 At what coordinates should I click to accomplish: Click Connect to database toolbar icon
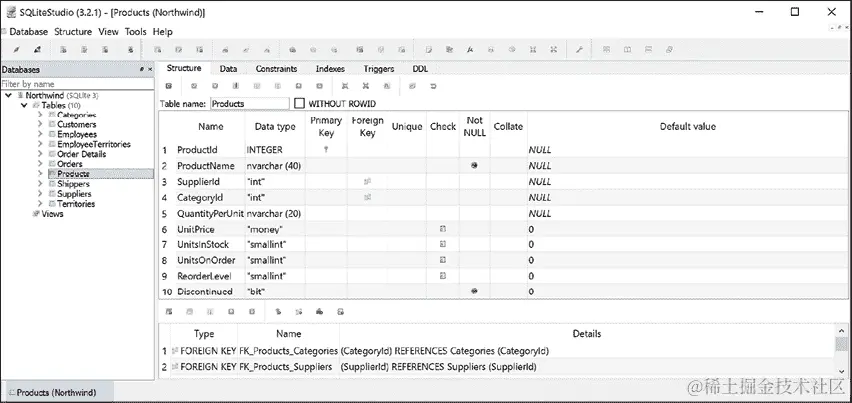point(17,49)
